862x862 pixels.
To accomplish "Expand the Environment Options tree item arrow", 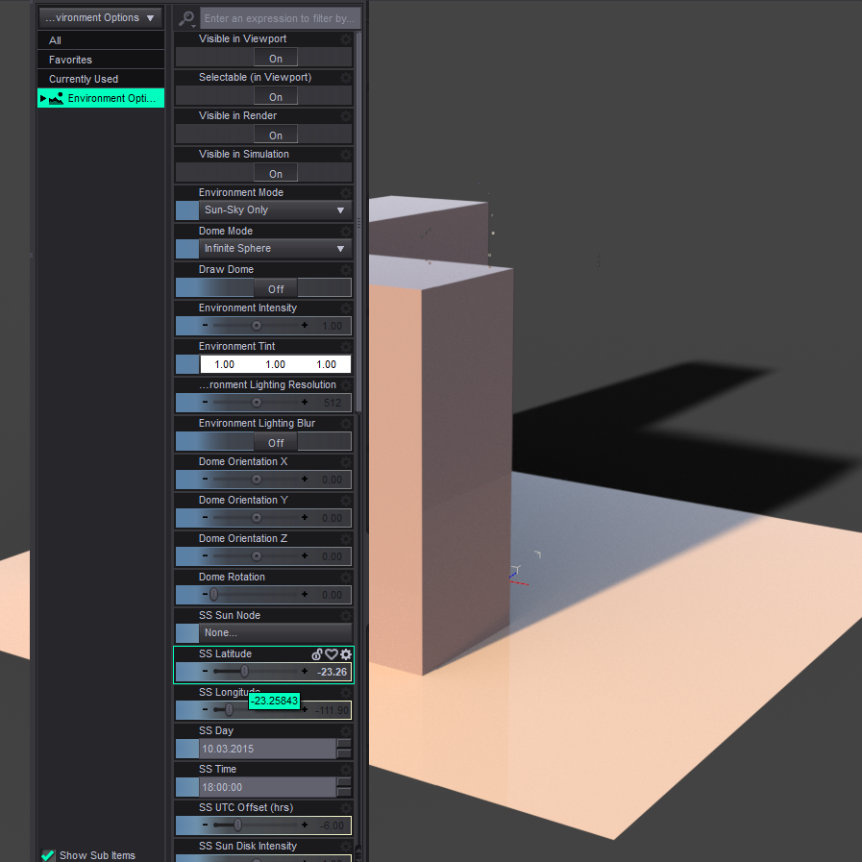I will (x=43, y=98).
